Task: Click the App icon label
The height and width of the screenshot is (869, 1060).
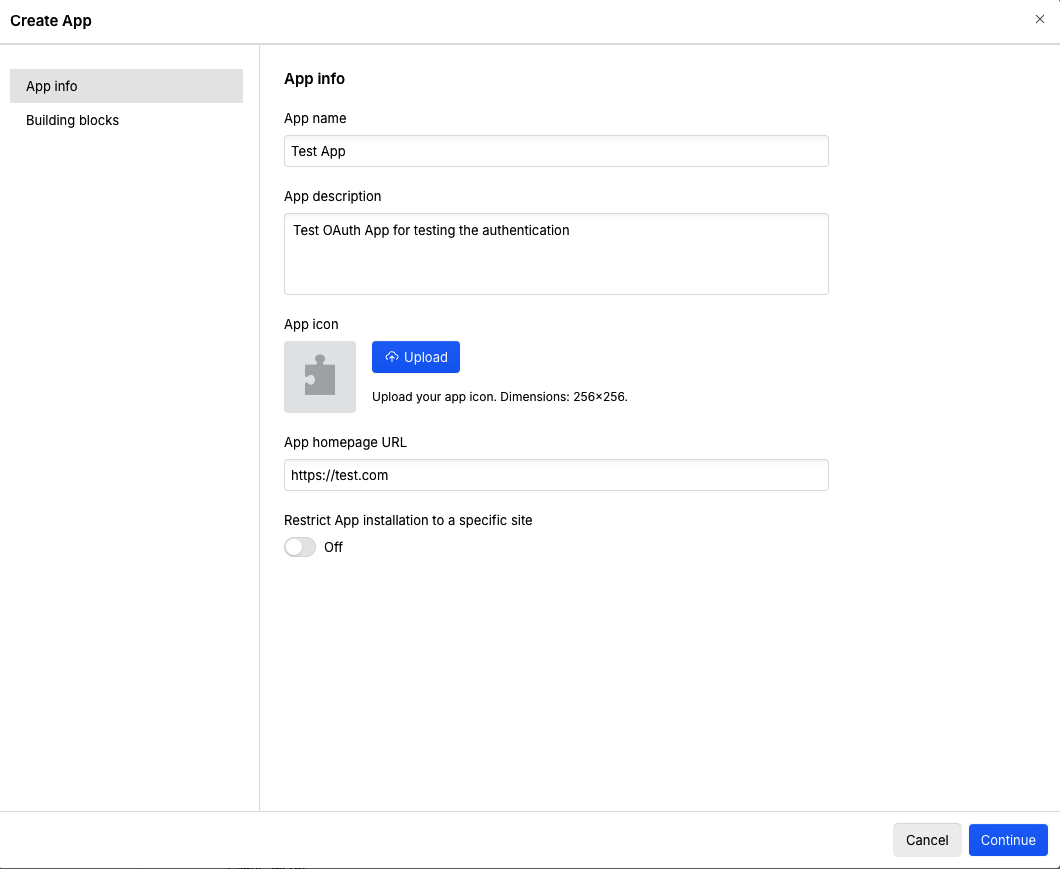Action: tap(311, 324)
